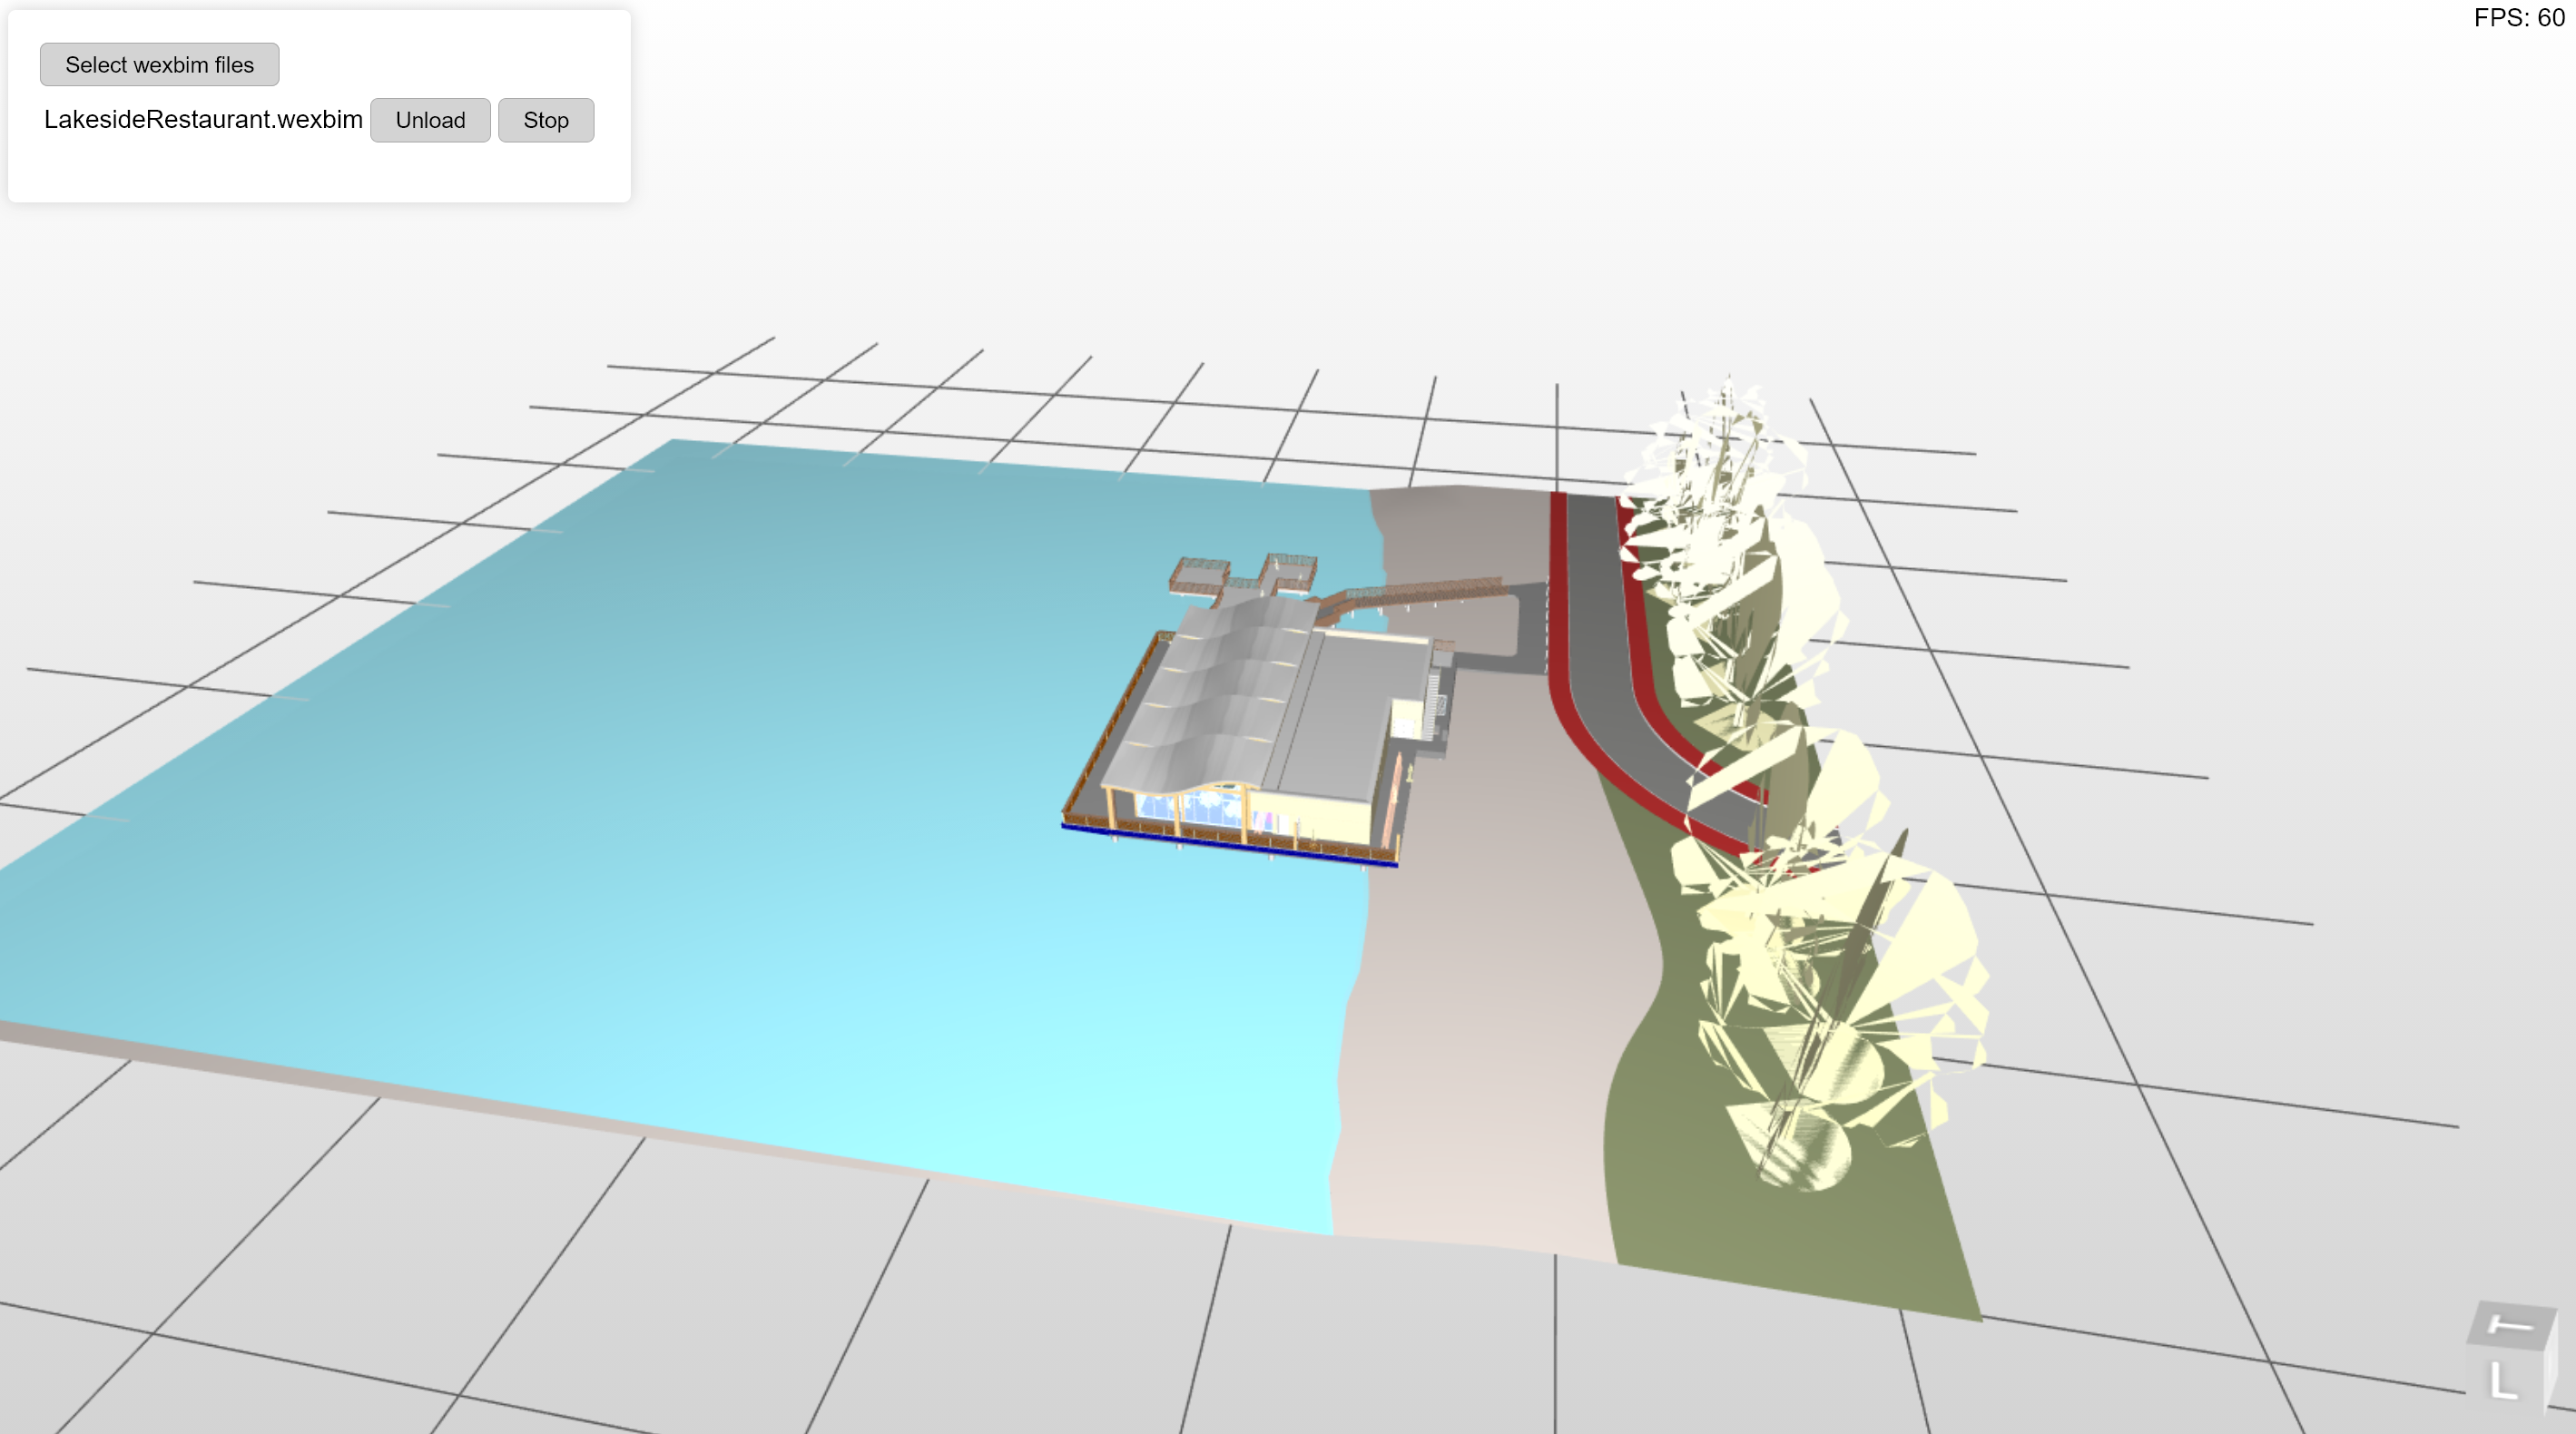Click the Stop button
This screenshot has height=1434, width=2576.
click(545, 120)
